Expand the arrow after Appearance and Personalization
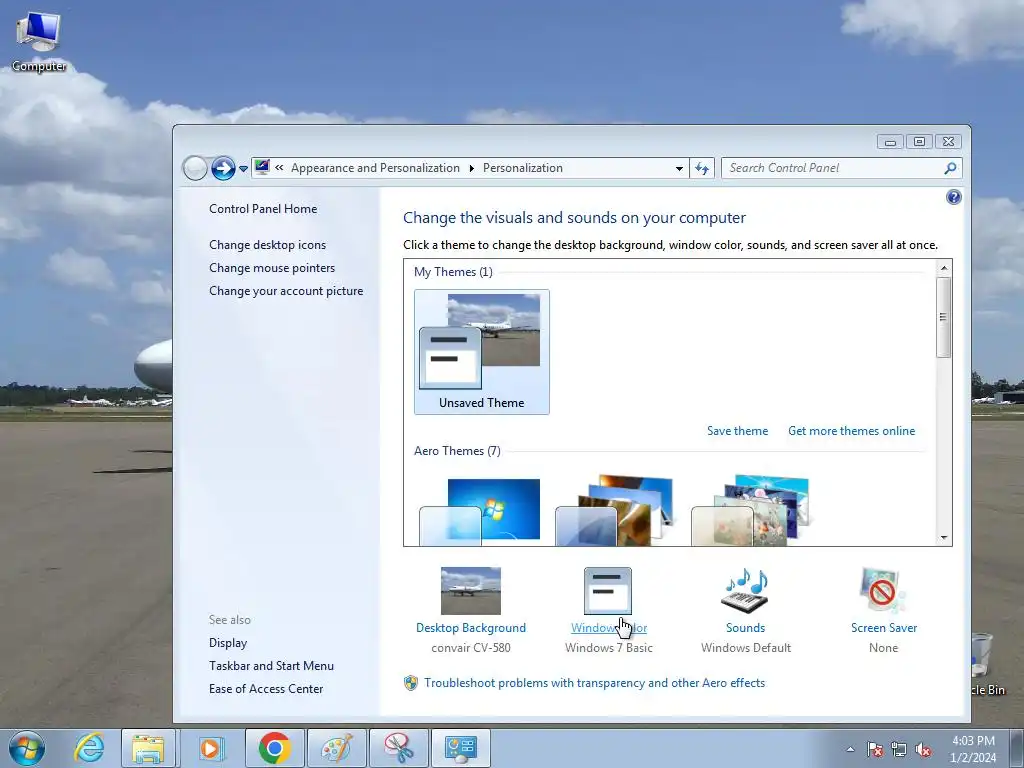The width and height of the screenshot is (1024, 768). (472, 168)
